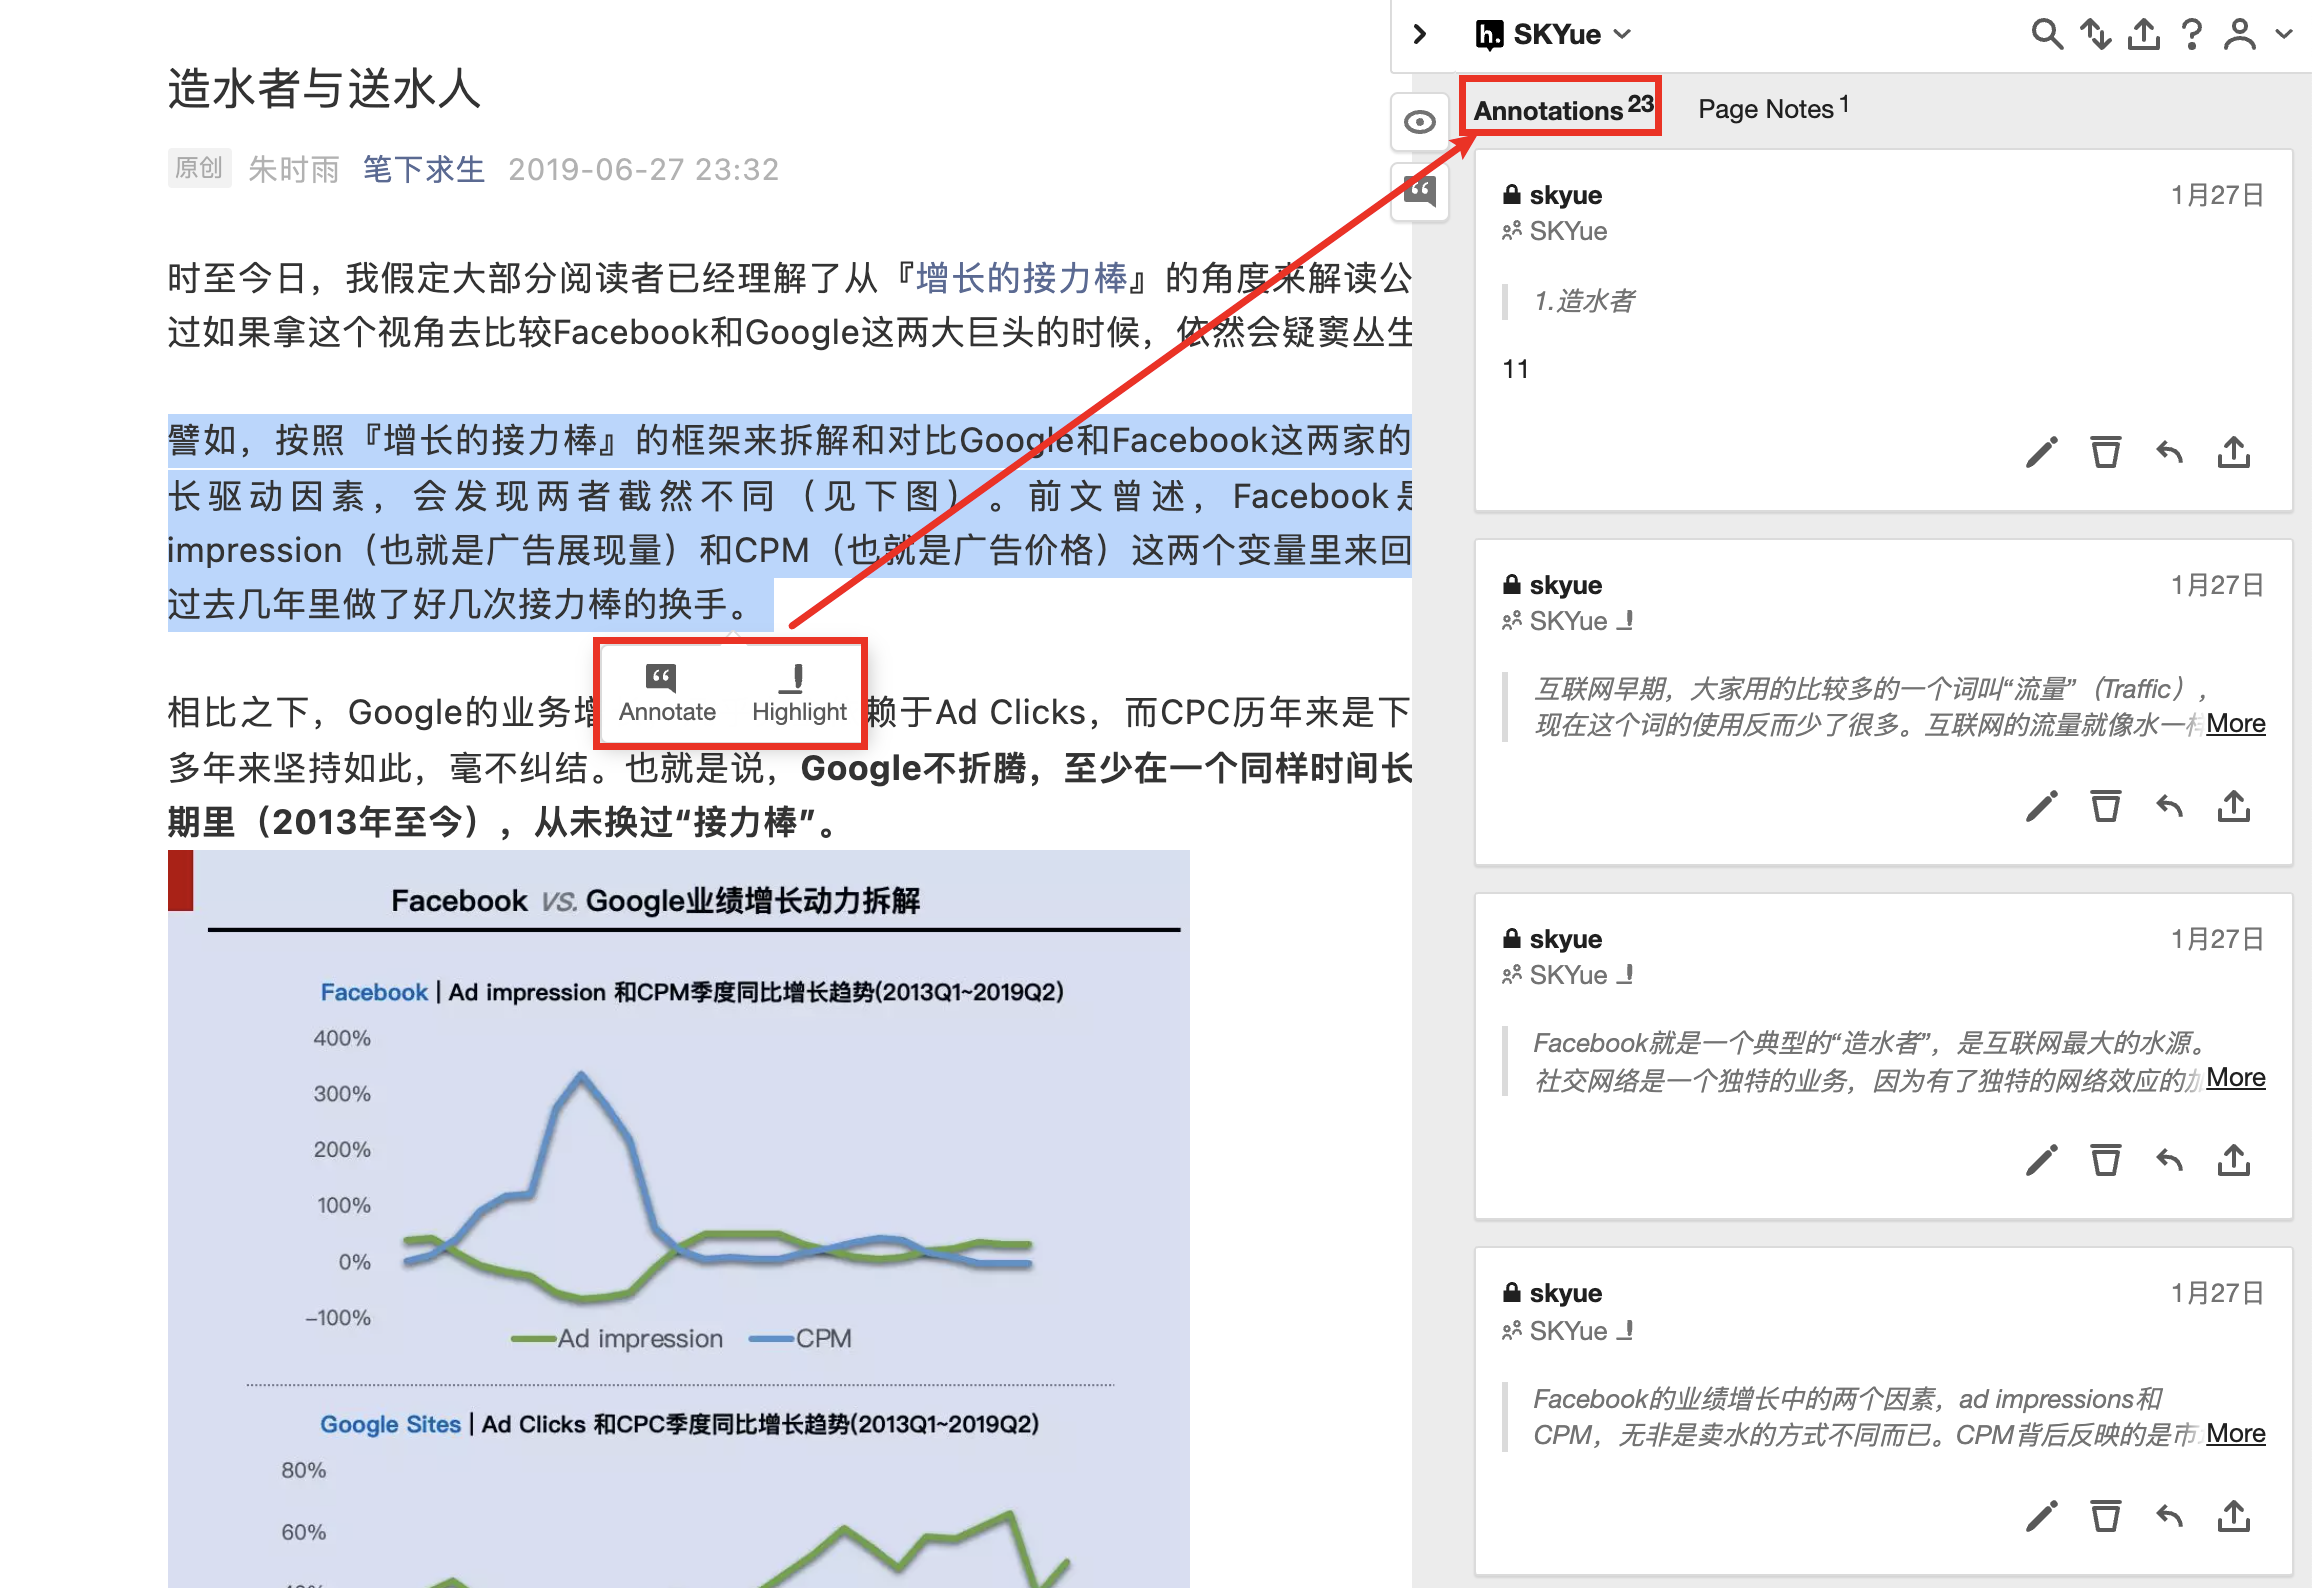Click username skyue on first annotation
The width and height of the screenshot is (2312, 1588).
(1565, 195)
